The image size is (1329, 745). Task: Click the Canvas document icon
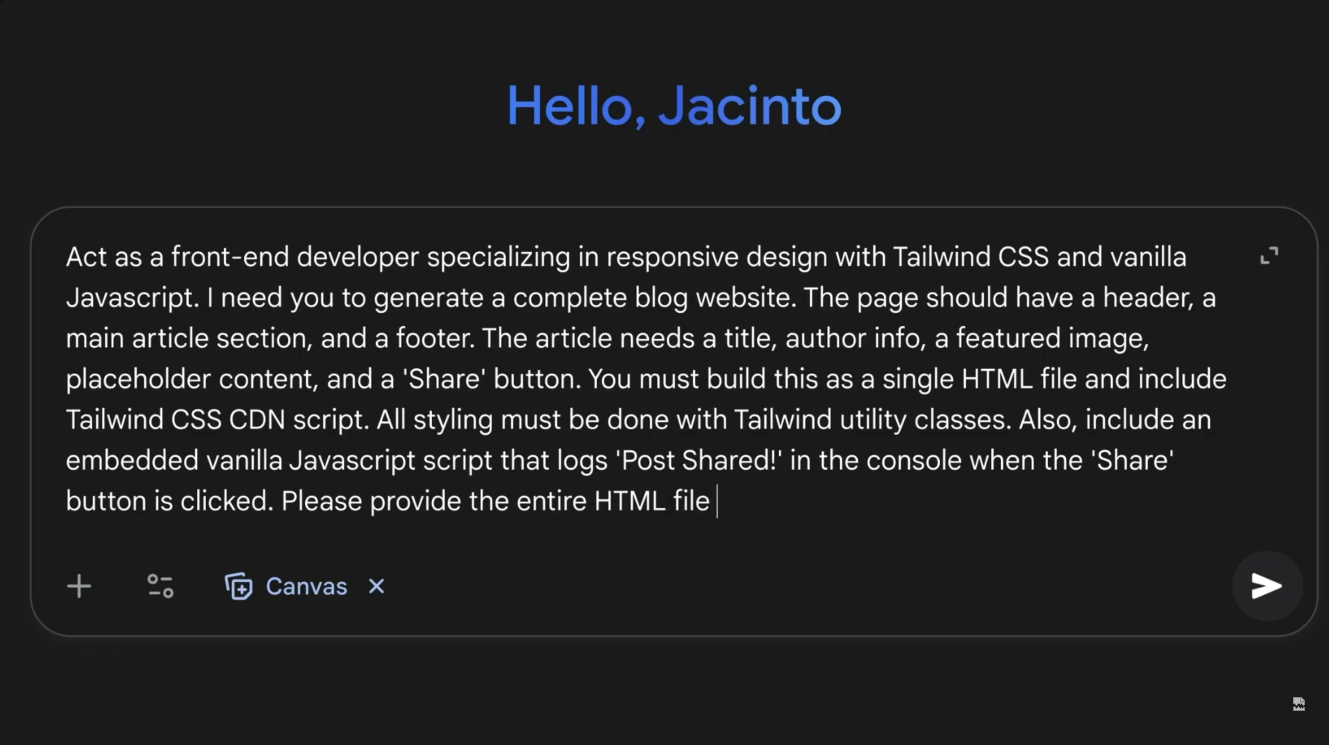coord(238,586)
